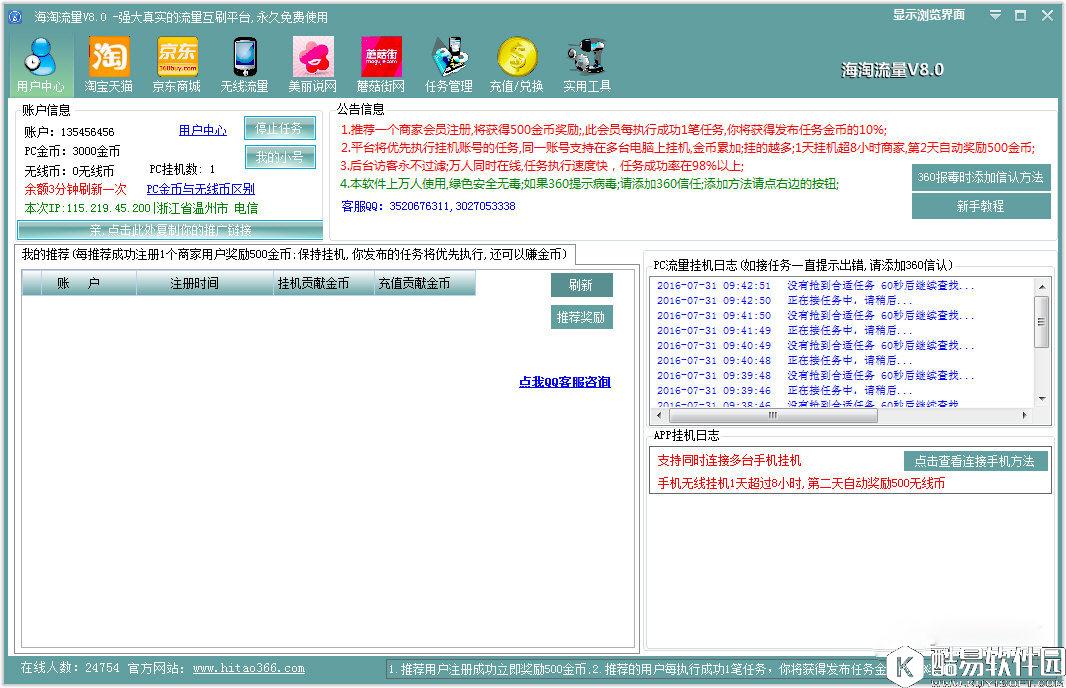Select the 淘宝天猫 Taobao icon
This screenshot has height=688, width=1066.
point(108,63)
